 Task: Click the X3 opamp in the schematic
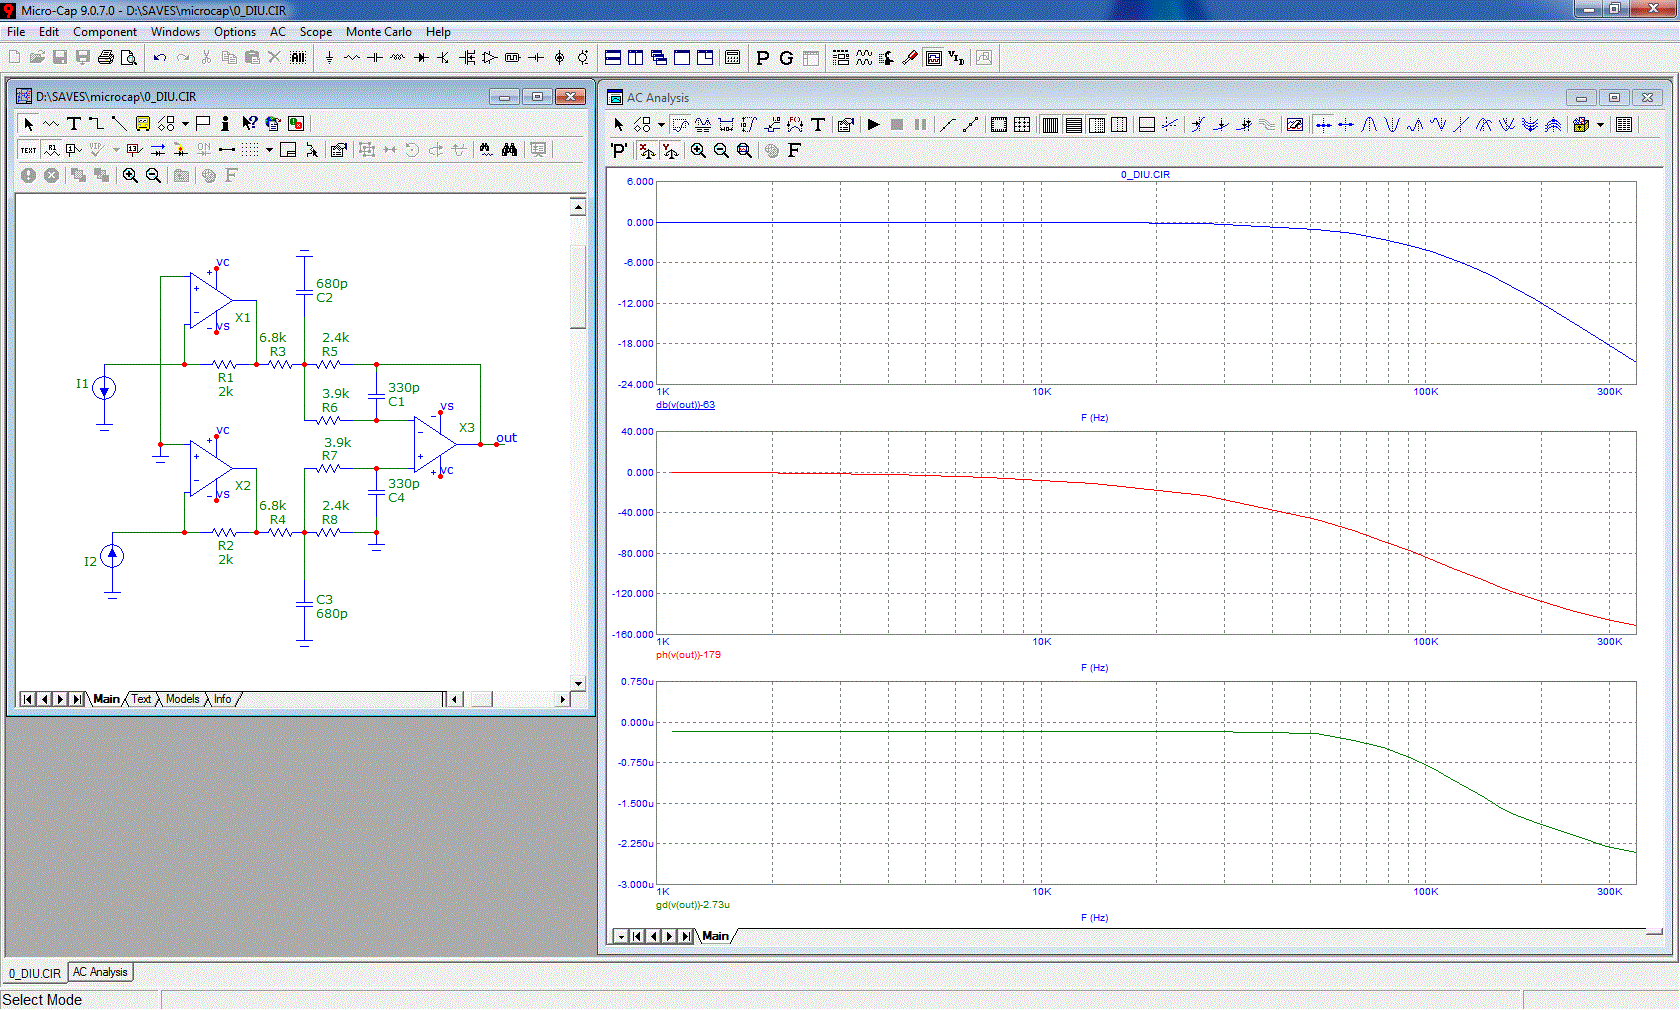point(434,444)
